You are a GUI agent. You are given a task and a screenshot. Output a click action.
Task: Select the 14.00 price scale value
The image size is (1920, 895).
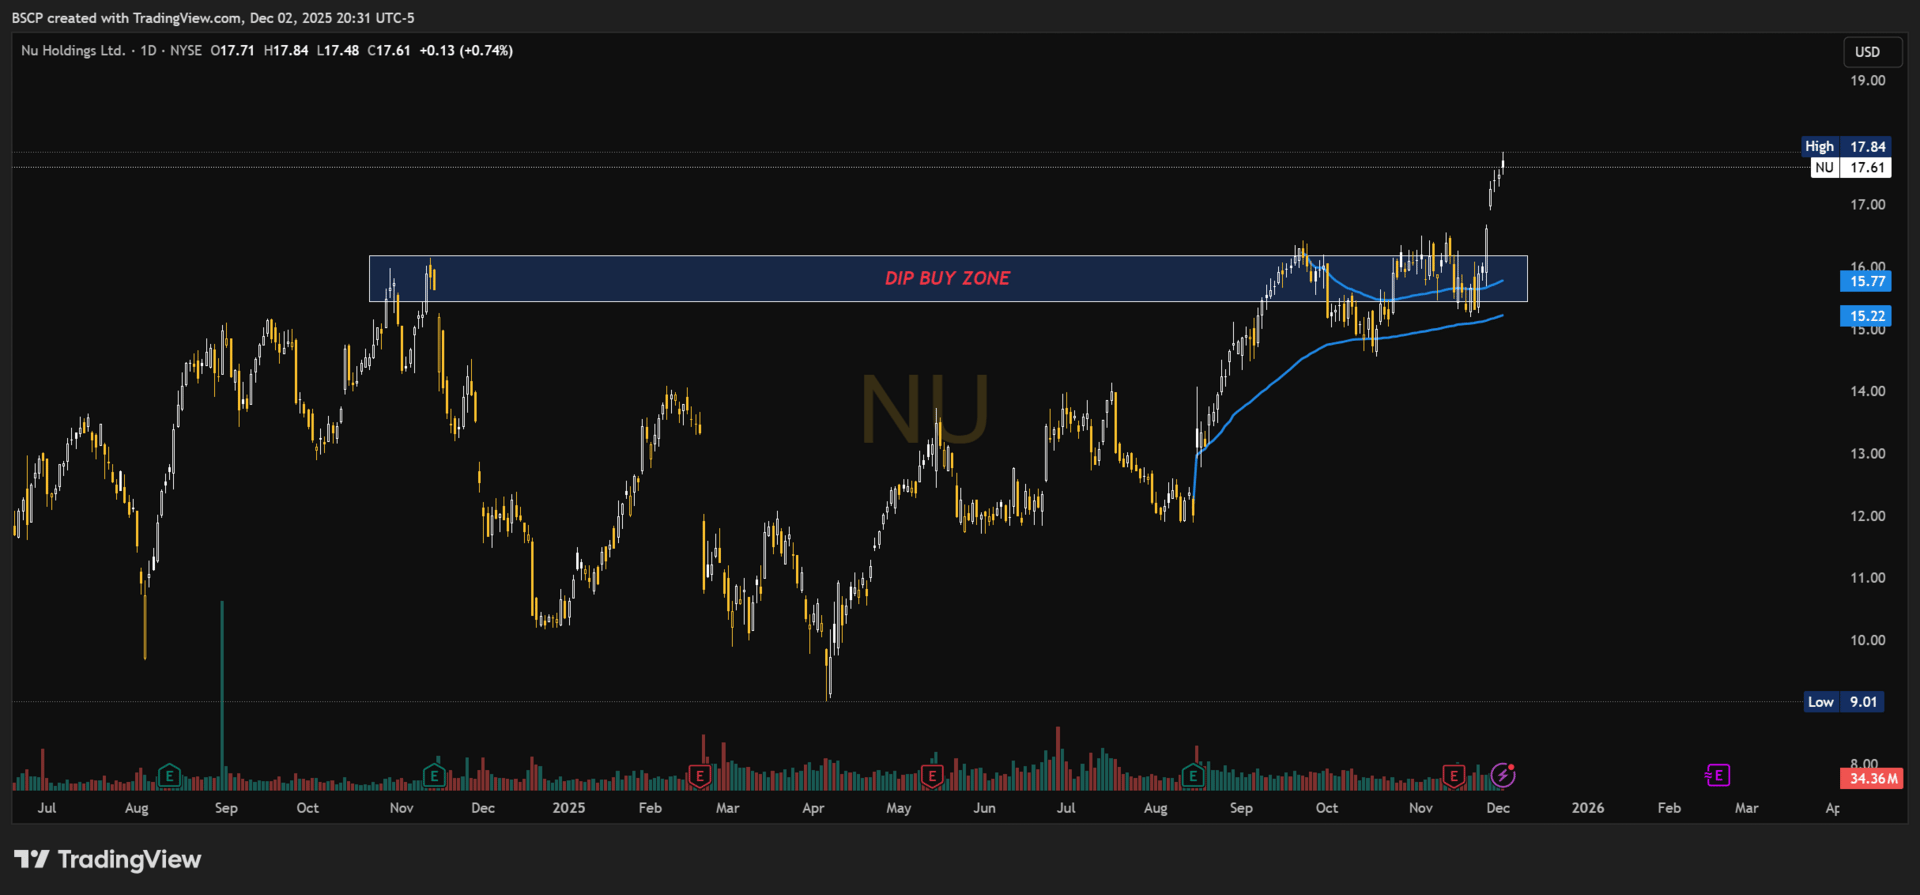pyautogui.click(x=1867, y=391)
